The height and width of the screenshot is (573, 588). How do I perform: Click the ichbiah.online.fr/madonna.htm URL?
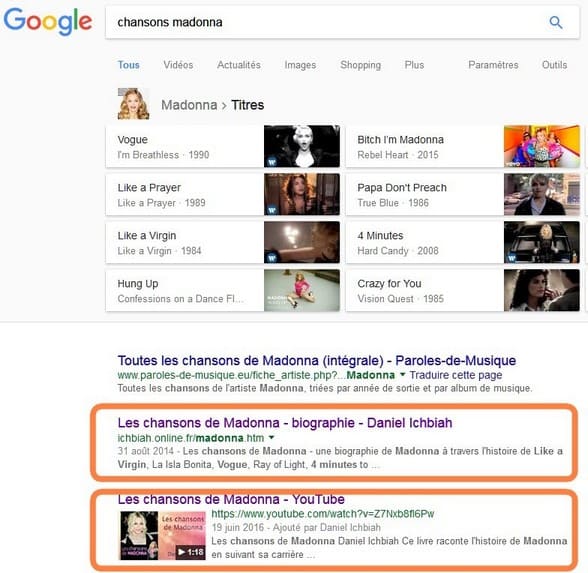click(190, 438)
